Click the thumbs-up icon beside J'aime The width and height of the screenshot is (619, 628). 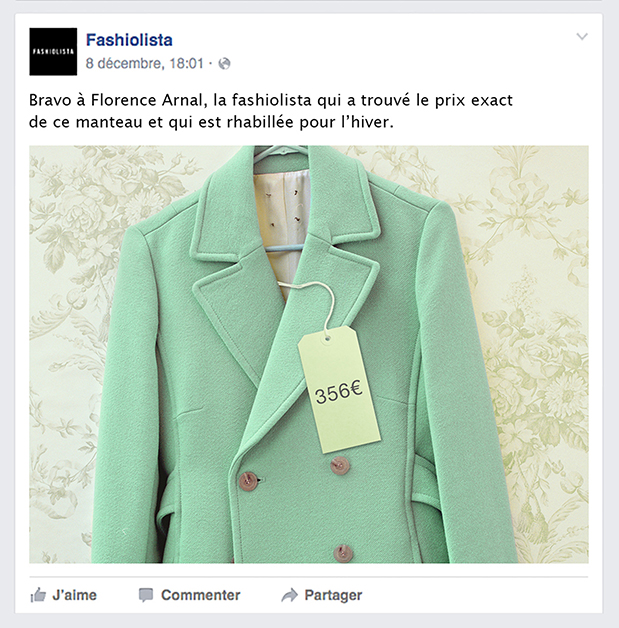coord(38,595)
